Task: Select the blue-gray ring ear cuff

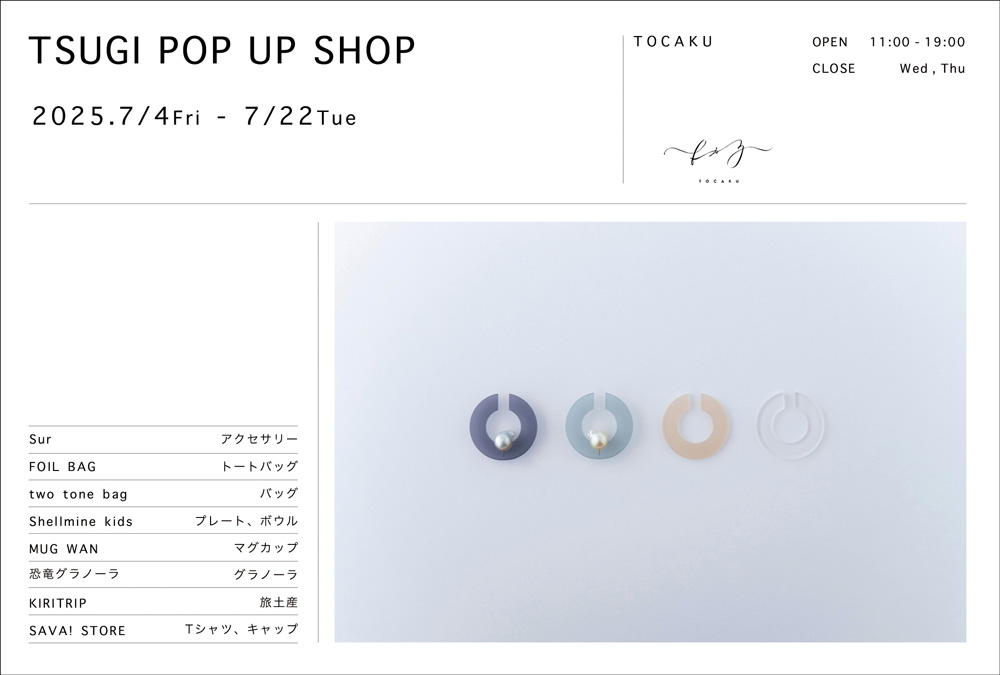Action: 599,425
